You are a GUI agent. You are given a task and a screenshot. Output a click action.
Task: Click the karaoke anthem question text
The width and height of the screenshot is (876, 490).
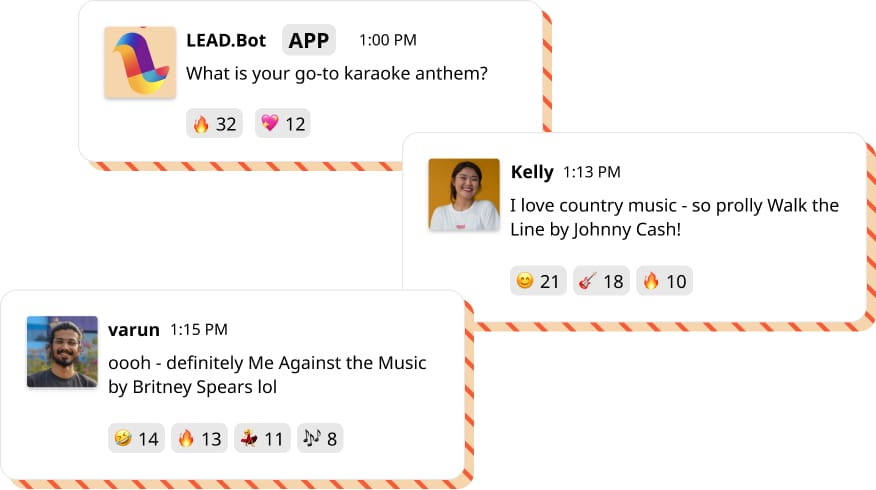tap(337, 74)
